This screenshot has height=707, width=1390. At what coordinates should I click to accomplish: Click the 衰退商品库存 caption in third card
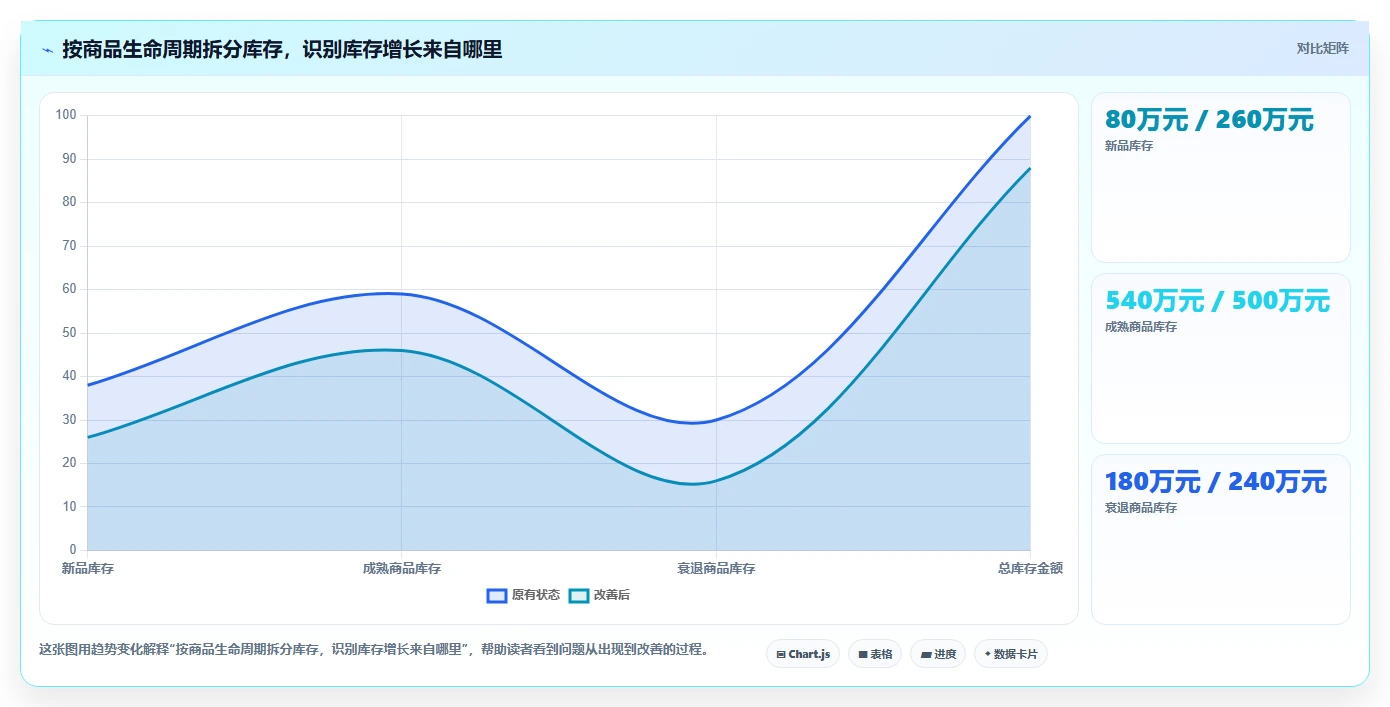click(x=1141, y=508)
